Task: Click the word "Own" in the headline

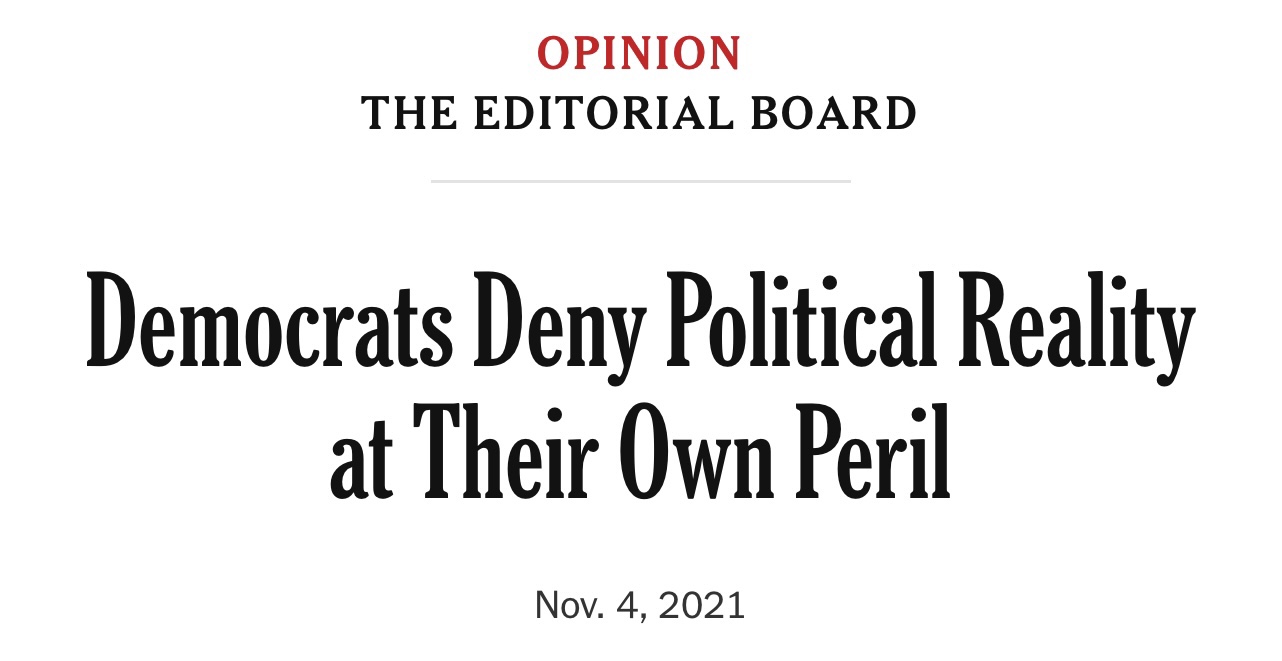Action: (693, 451)
